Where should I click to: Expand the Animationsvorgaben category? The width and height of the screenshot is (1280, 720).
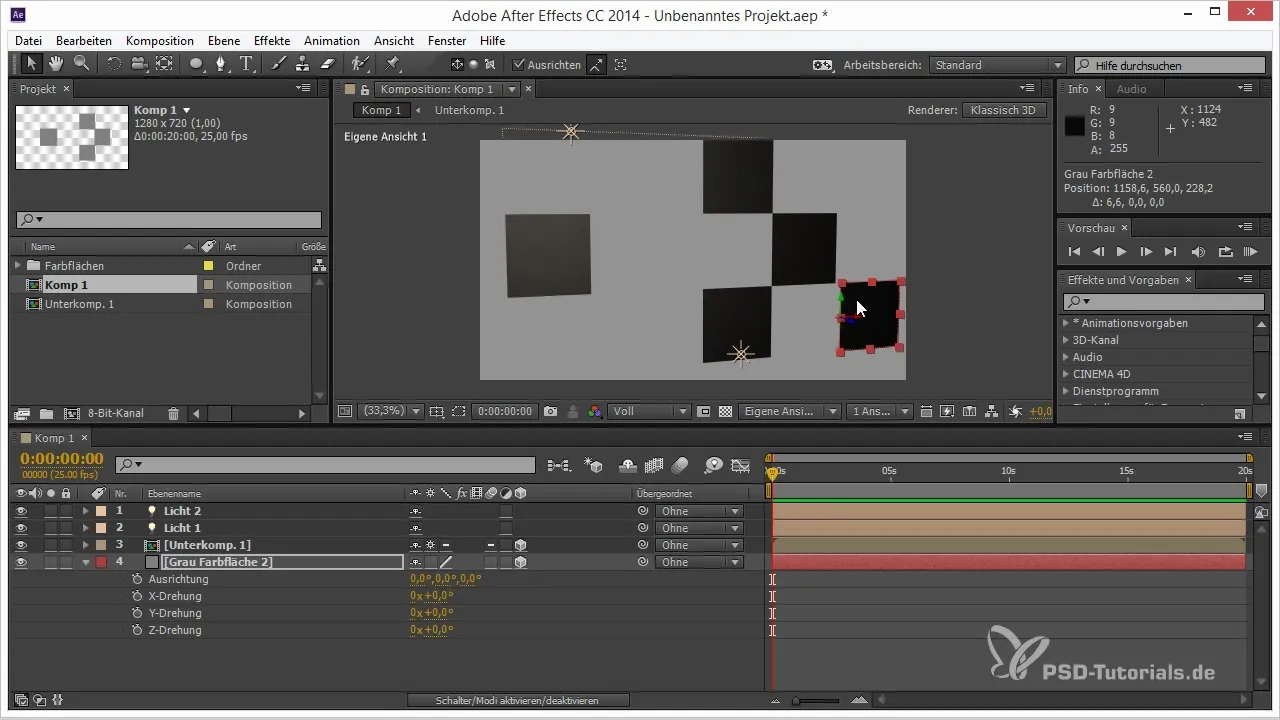(x=1065, y=323)
